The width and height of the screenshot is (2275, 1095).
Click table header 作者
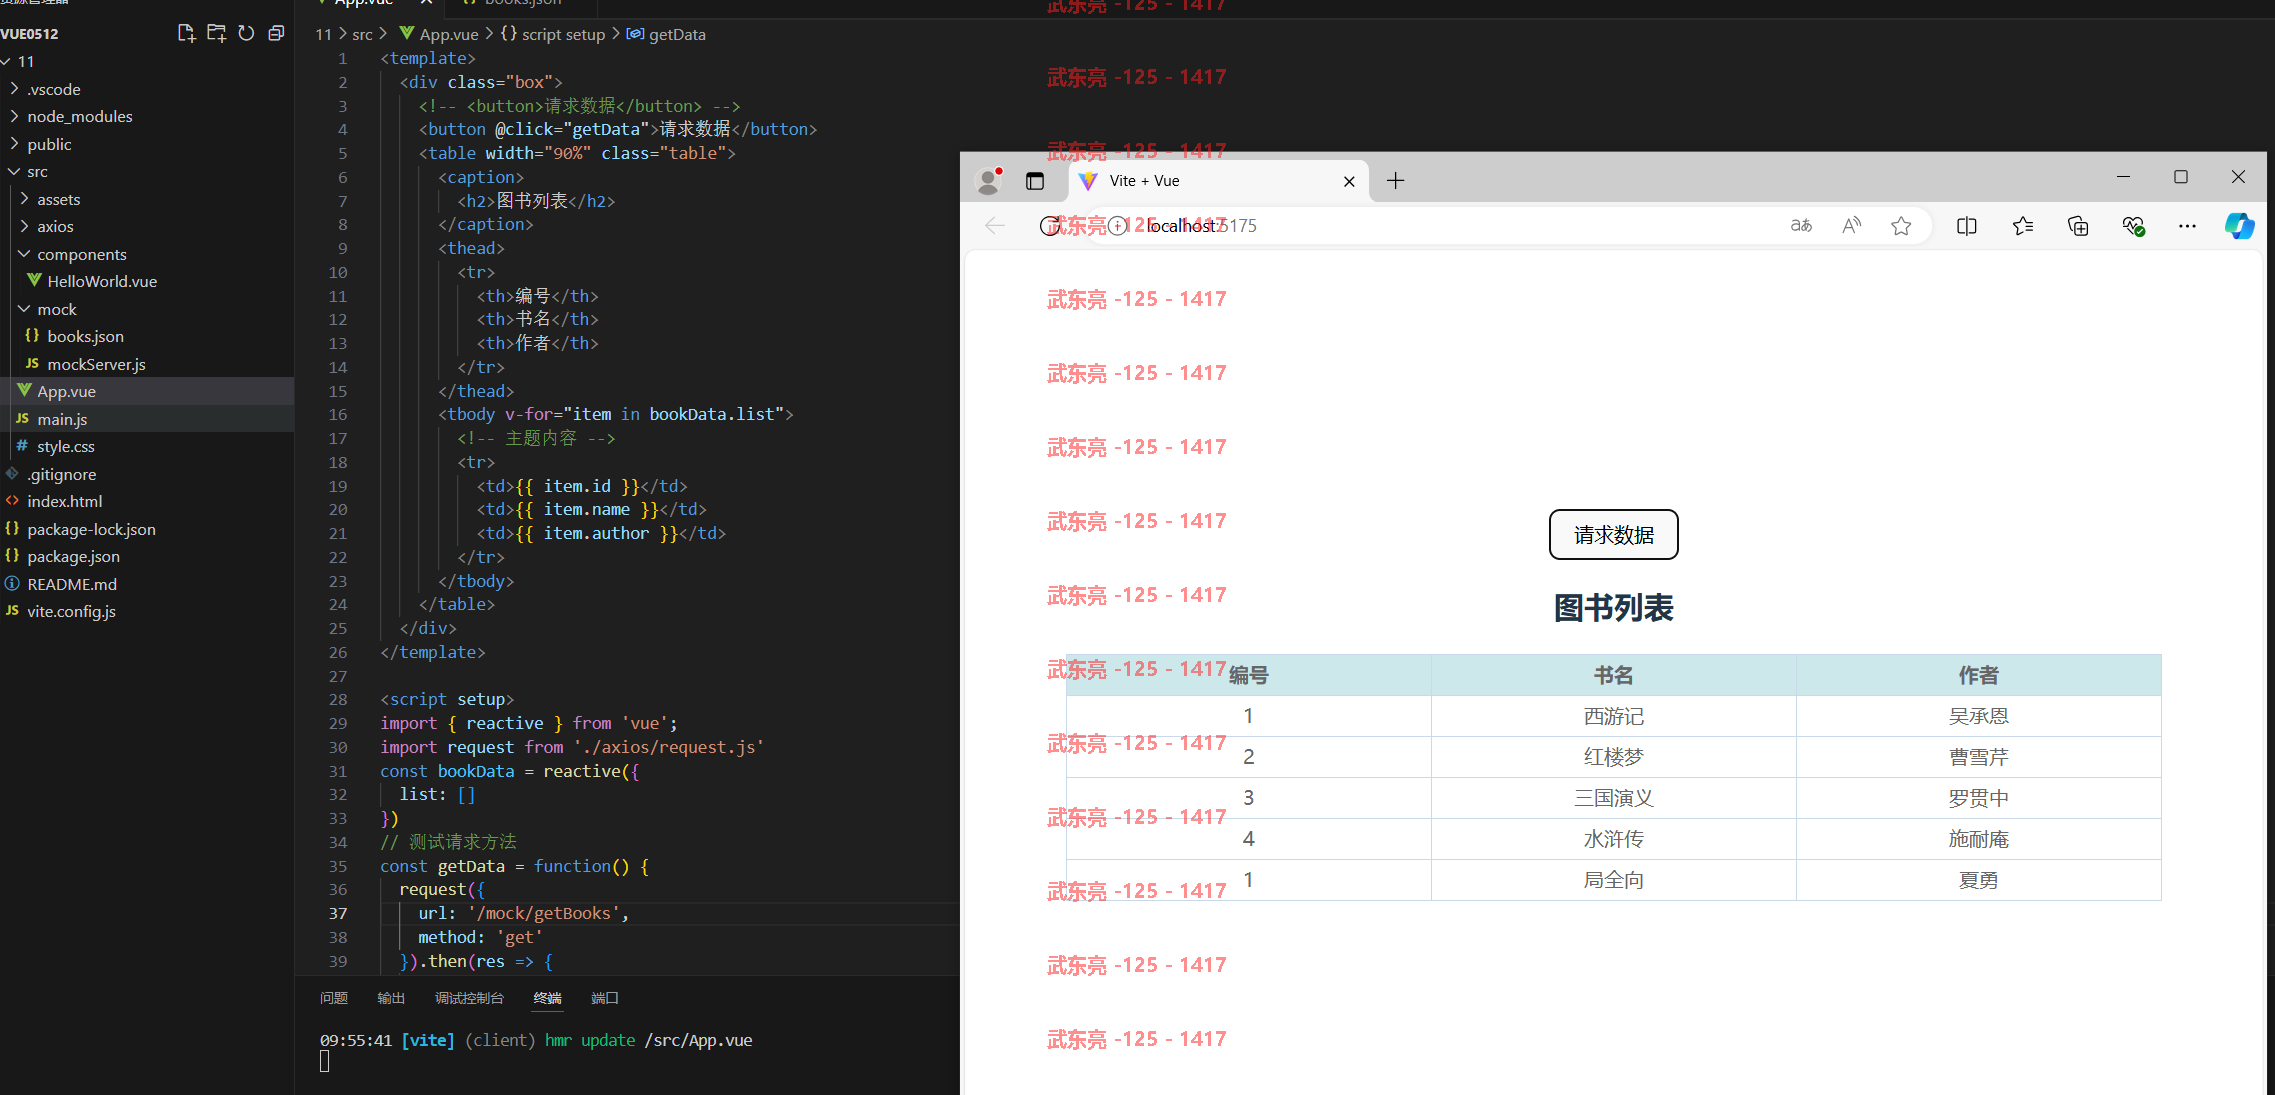click(x=1978, y=675)
